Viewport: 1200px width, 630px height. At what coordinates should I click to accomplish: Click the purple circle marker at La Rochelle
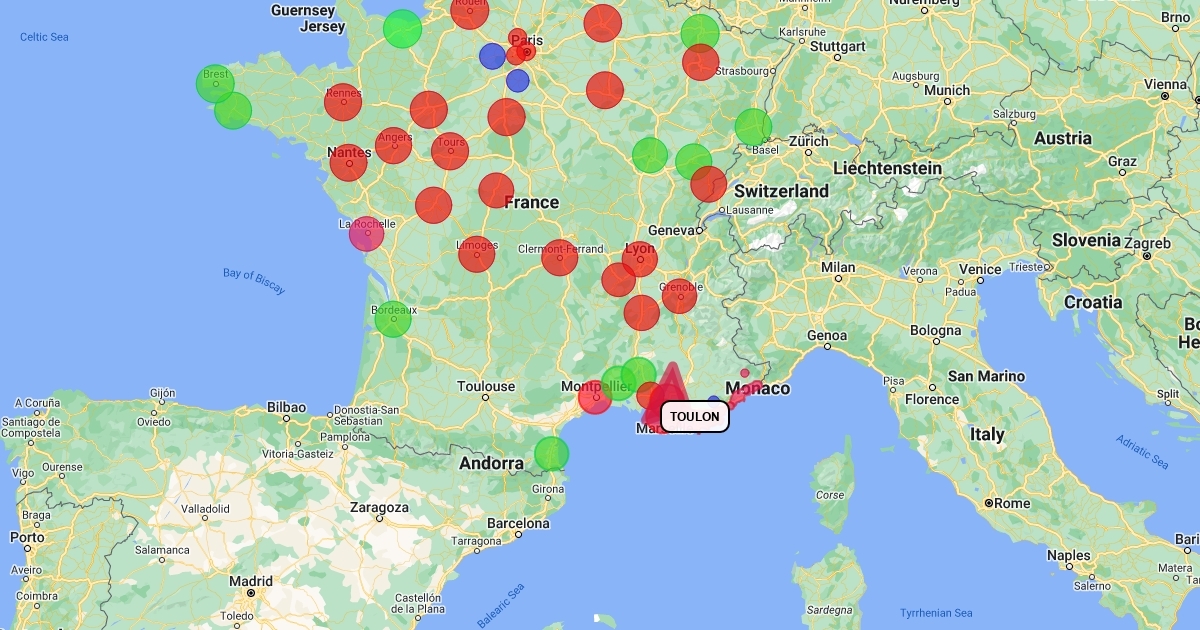tap(366, 233)
